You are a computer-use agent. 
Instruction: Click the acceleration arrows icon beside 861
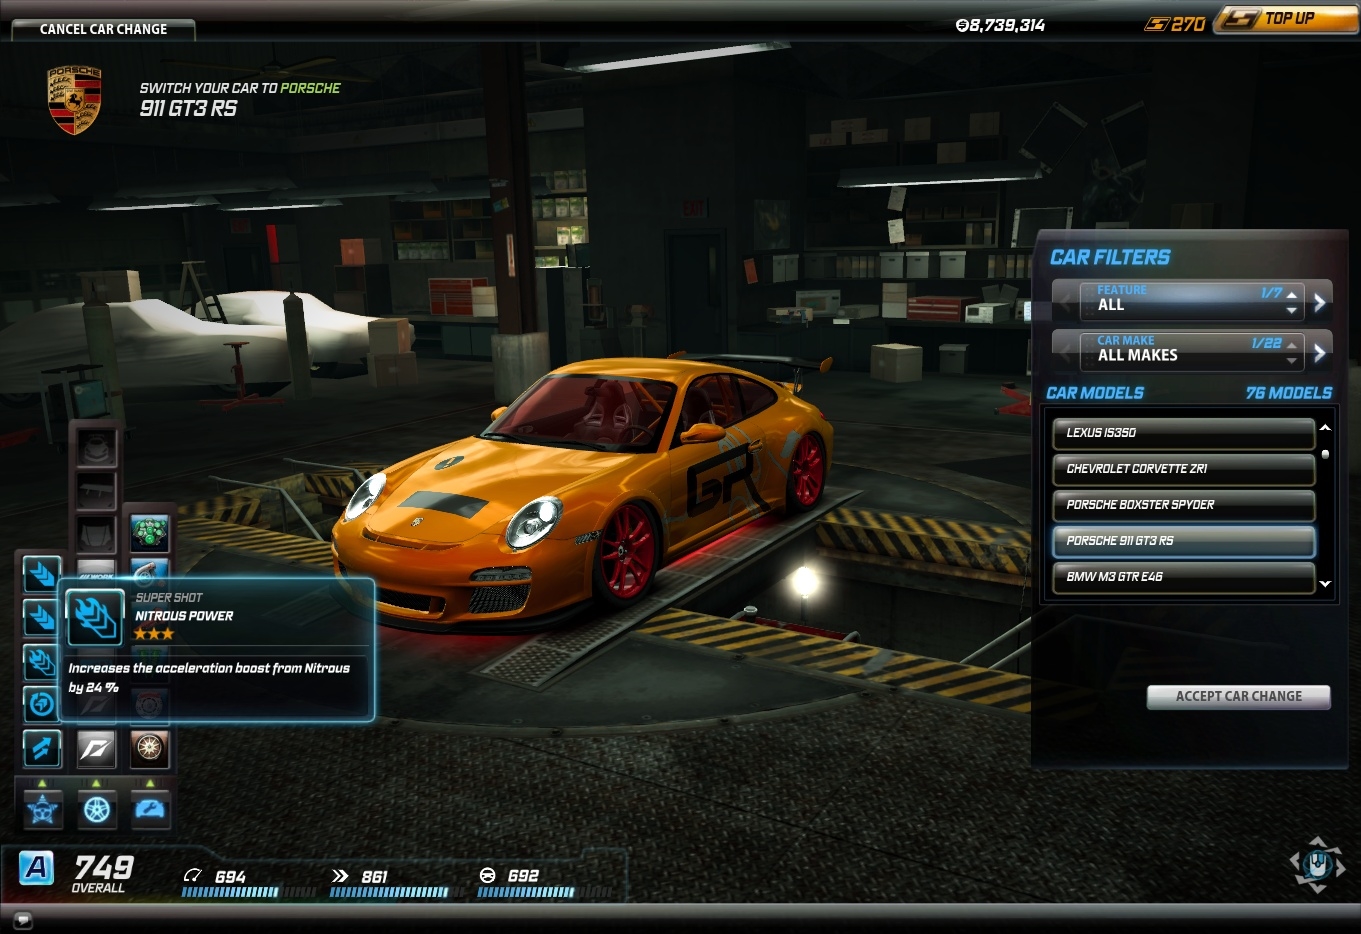coord(340,876)
